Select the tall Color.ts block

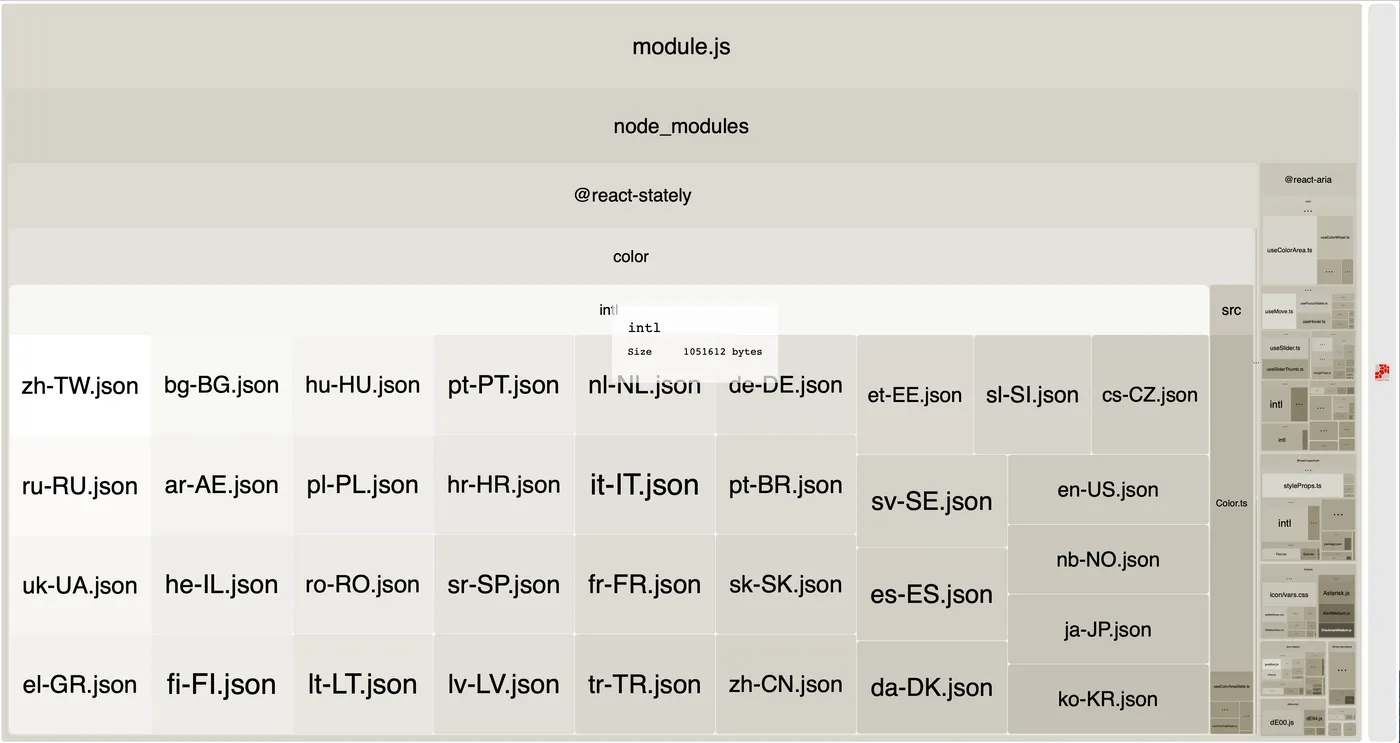pyautogui.click(x=1231, y=503)
